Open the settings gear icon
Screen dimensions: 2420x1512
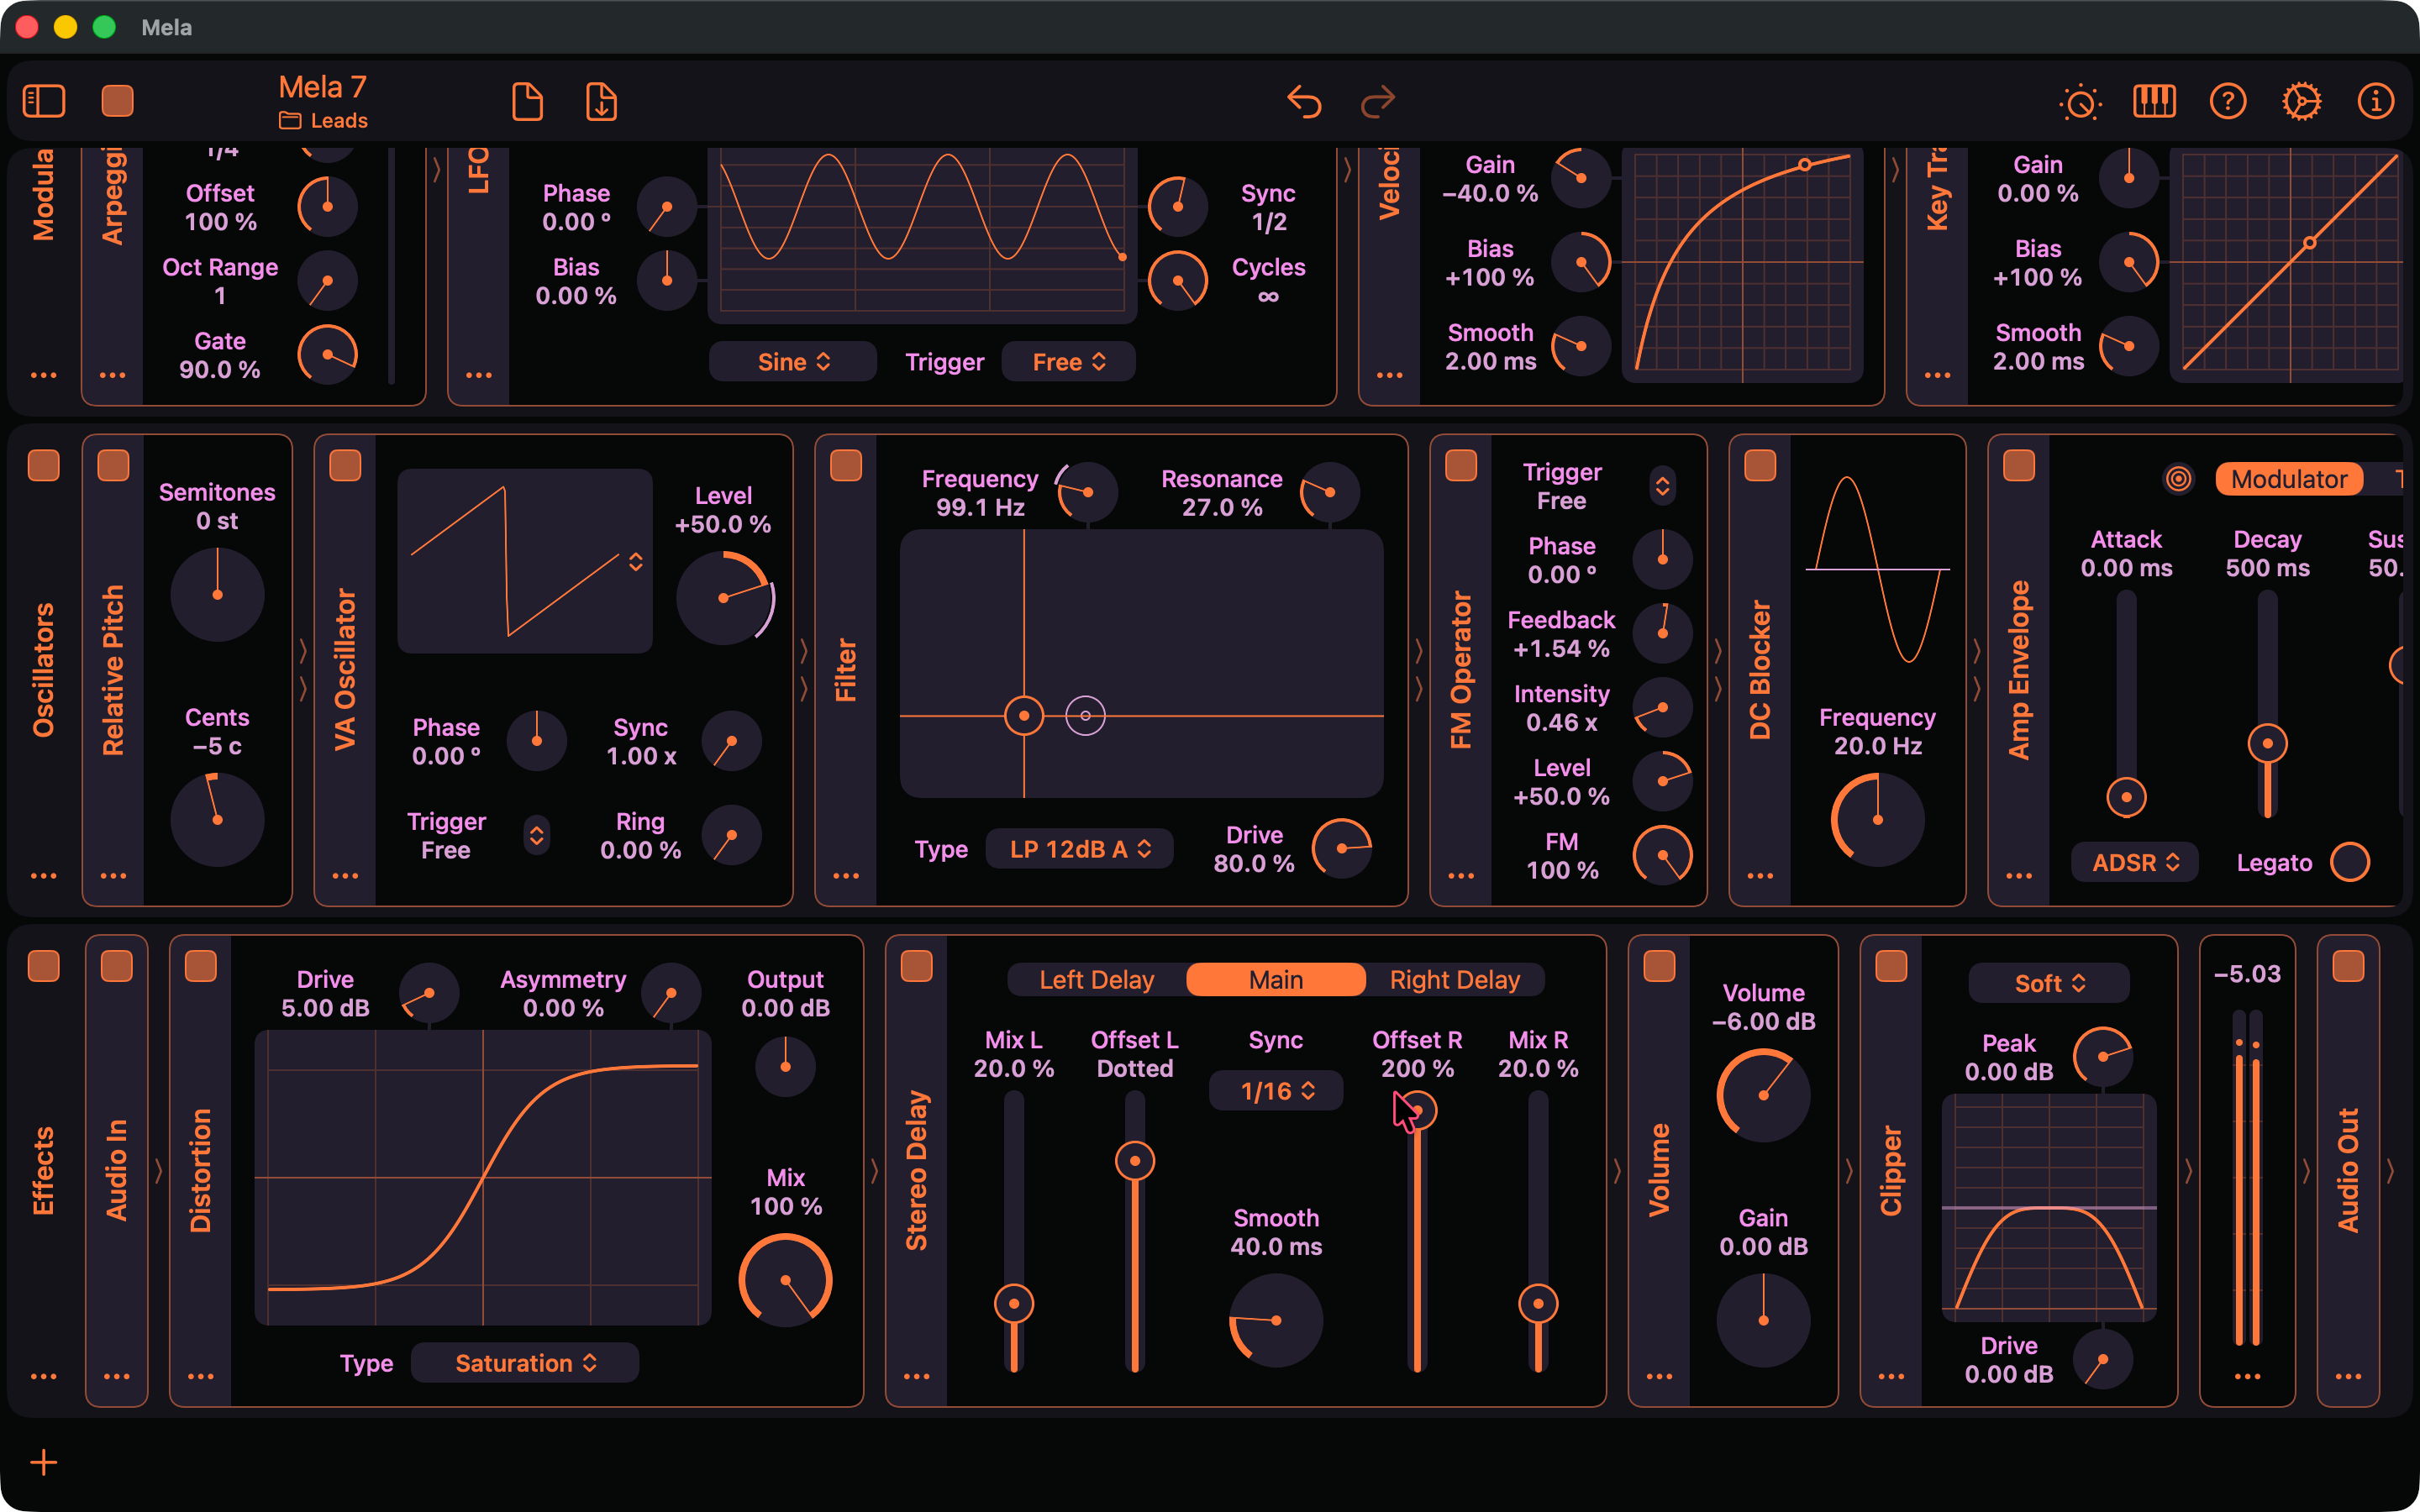coord(2301,101)
